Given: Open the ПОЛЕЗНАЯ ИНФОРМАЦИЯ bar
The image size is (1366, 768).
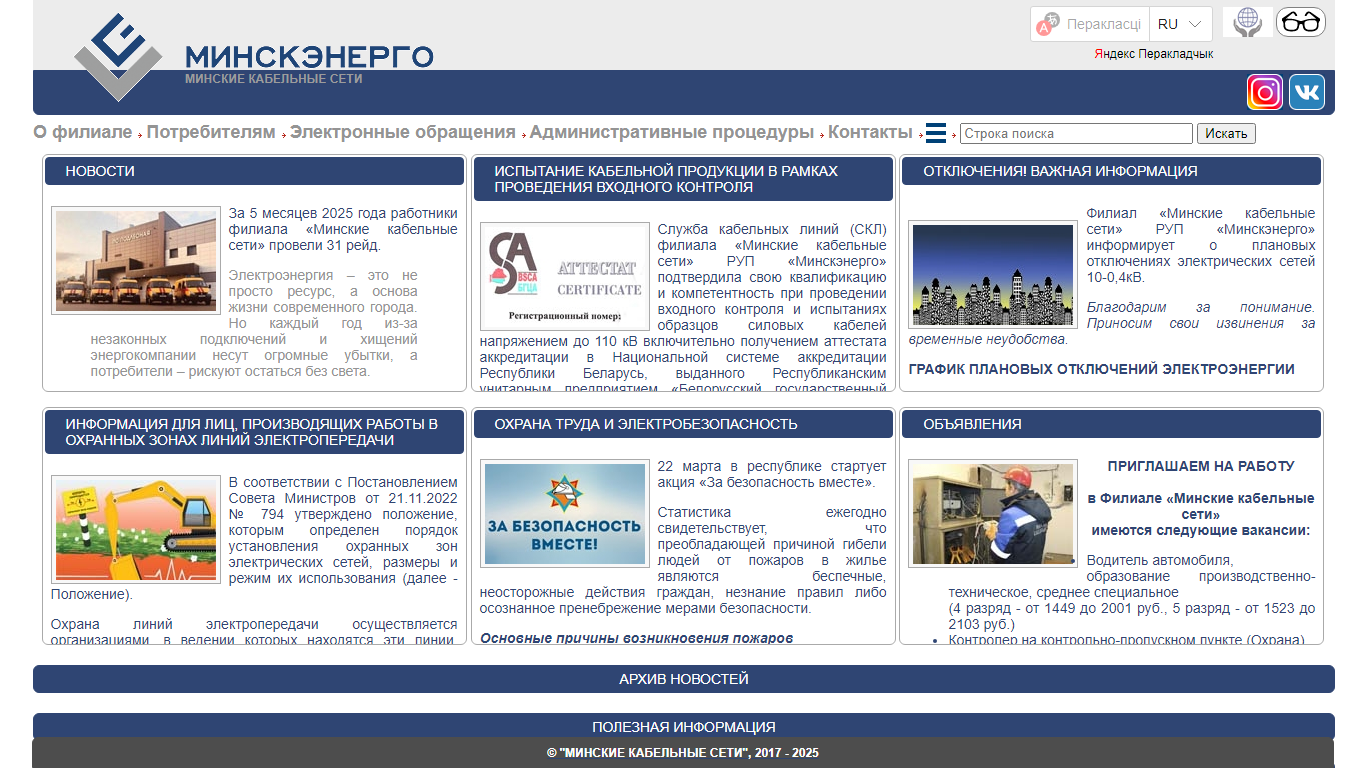Looking at the screenshot, I should pos(684,727).
